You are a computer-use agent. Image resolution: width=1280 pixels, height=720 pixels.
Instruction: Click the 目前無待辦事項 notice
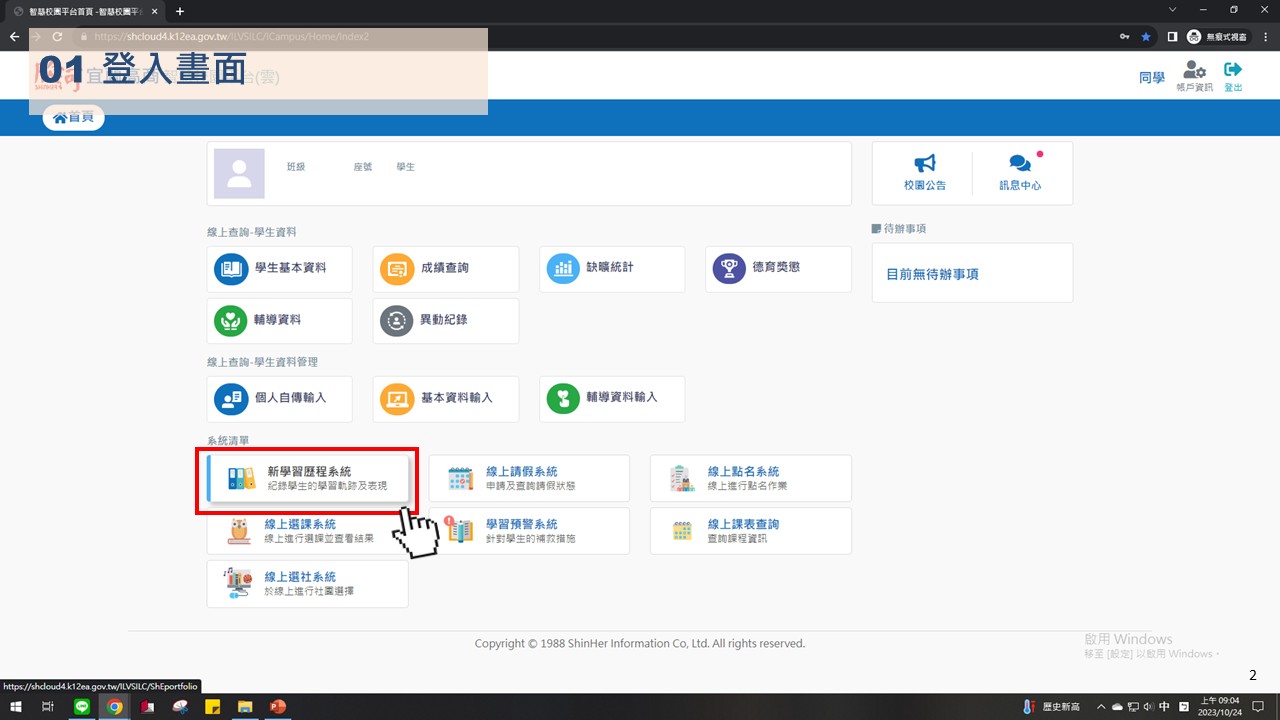[x=933, y=274]
